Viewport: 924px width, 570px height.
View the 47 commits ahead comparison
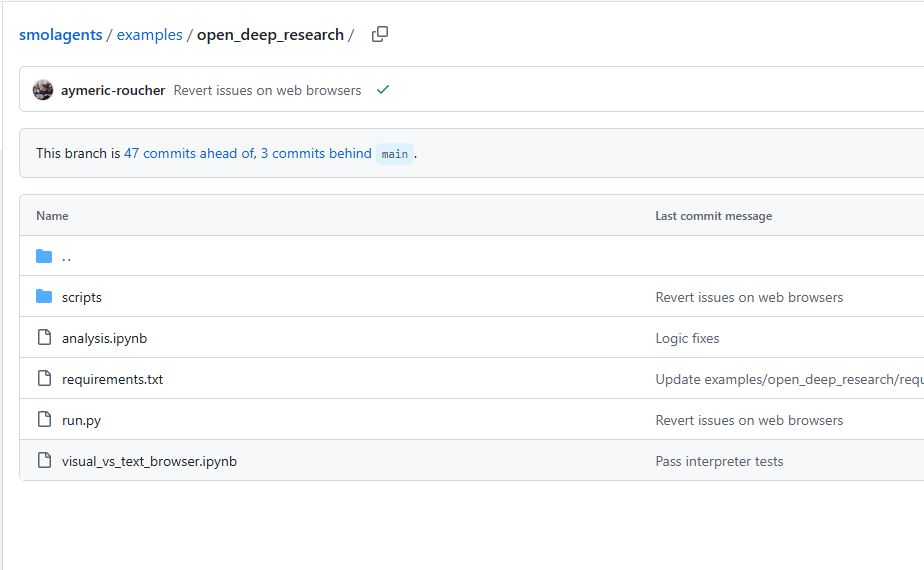(188, 153)
